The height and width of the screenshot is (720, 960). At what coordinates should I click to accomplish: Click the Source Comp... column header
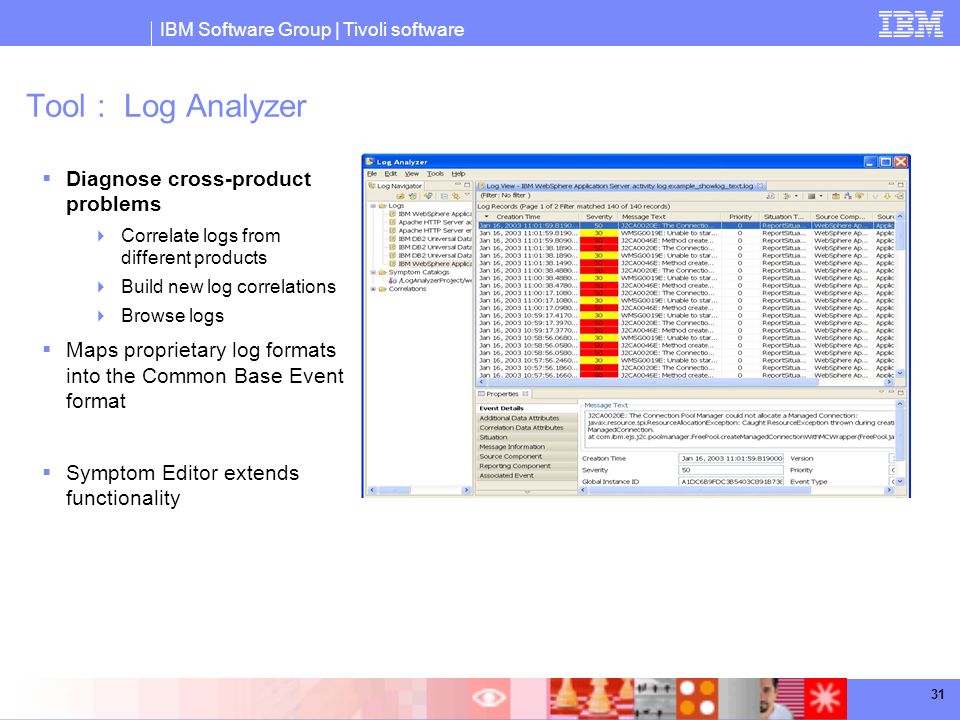[841, 217]
